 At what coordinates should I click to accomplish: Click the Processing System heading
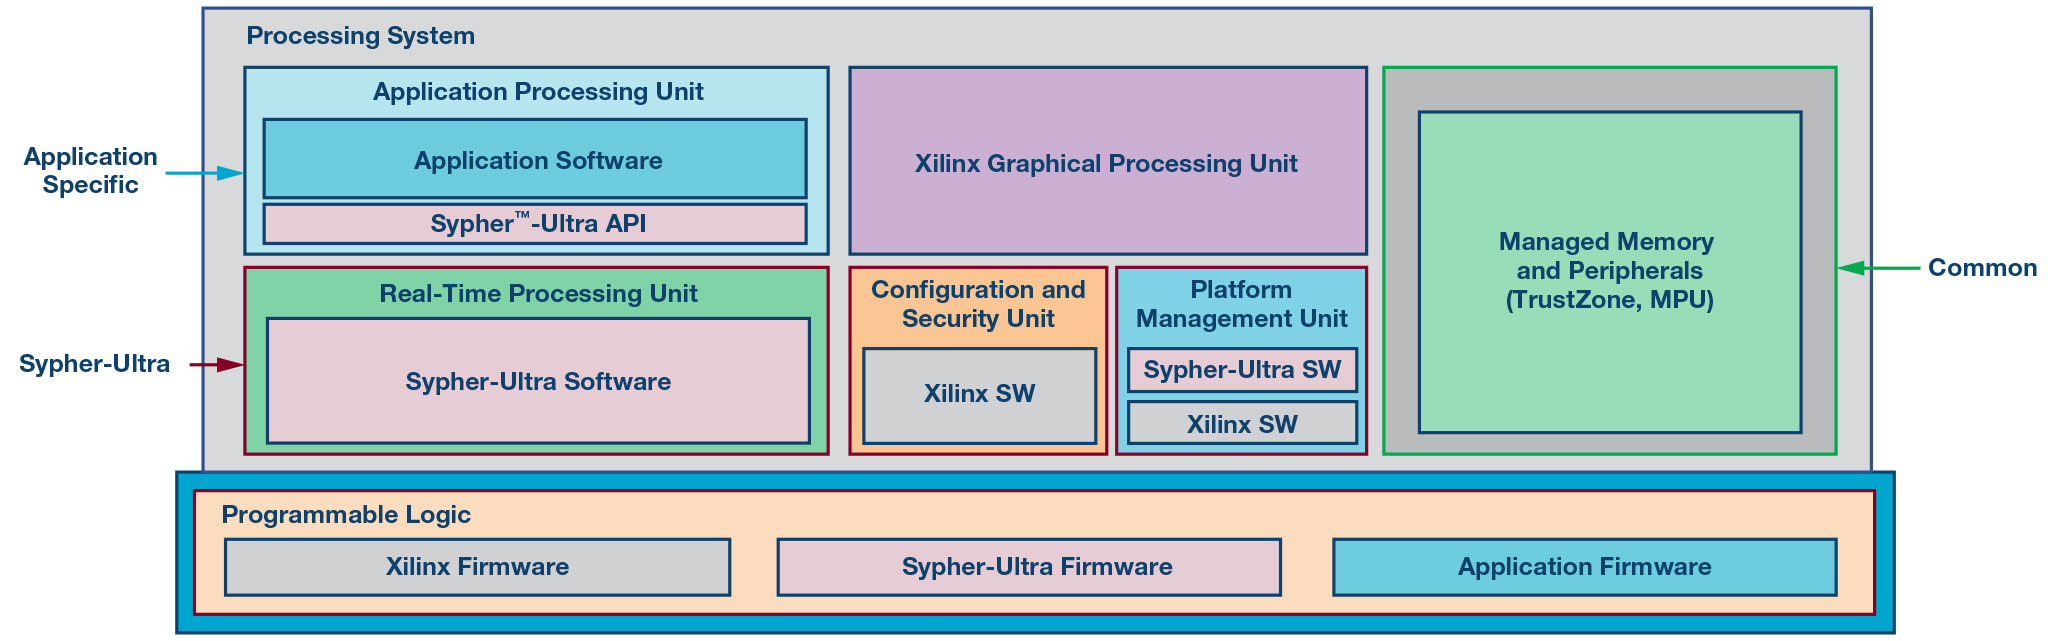(x=360, y=36)
